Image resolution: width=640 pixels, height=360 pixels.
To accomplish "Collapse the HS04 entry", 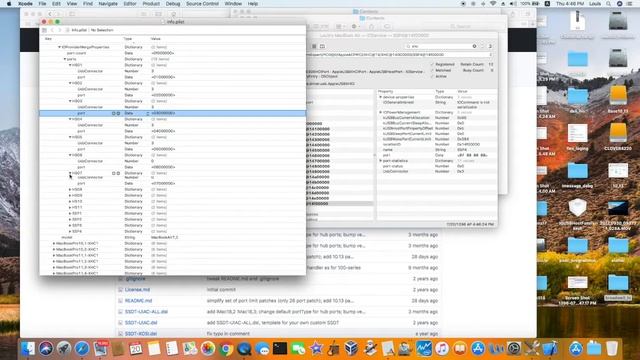I will tap(70, 119).
